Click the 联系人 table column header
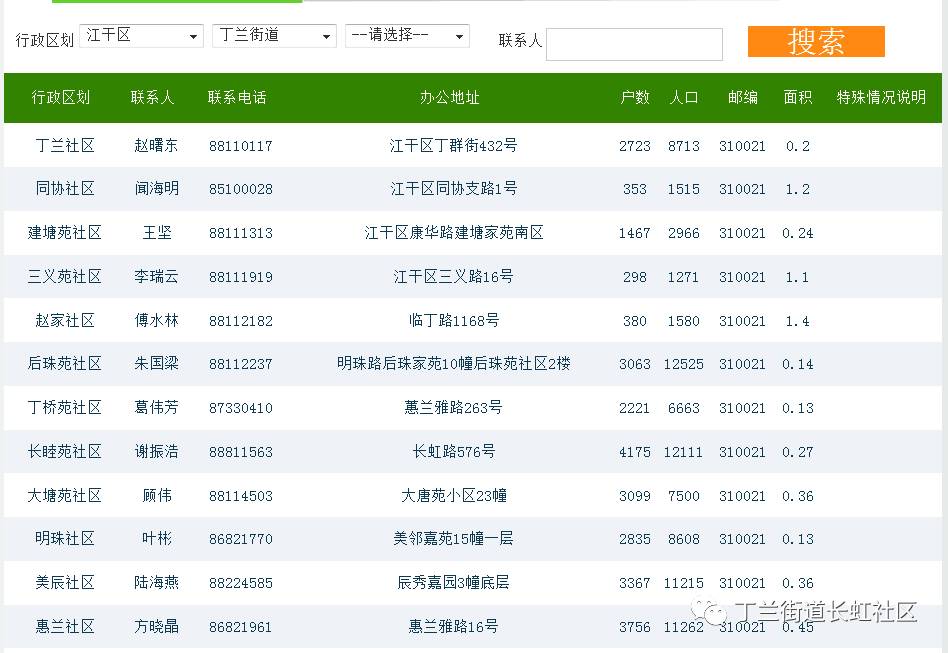This screenshot has height=653, width=948. (x=152, y=97)
